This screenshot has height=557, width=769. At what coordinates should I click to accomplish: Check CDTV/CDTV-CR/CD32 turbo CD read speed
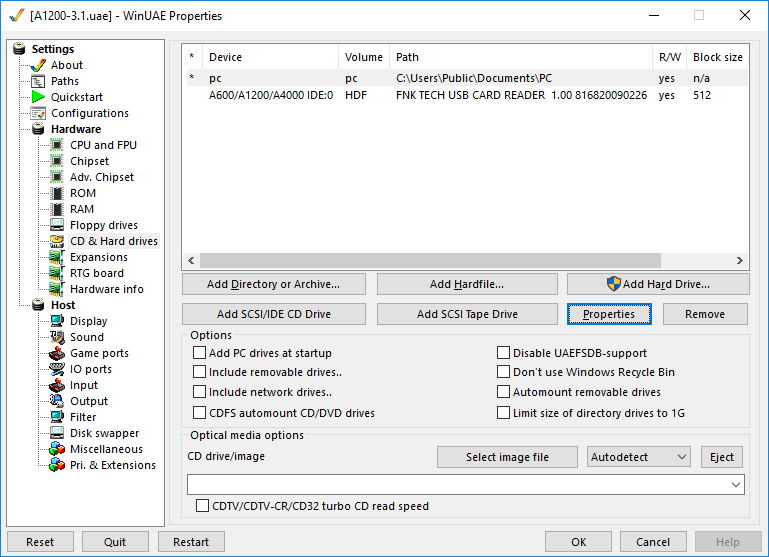coord(203,506)
